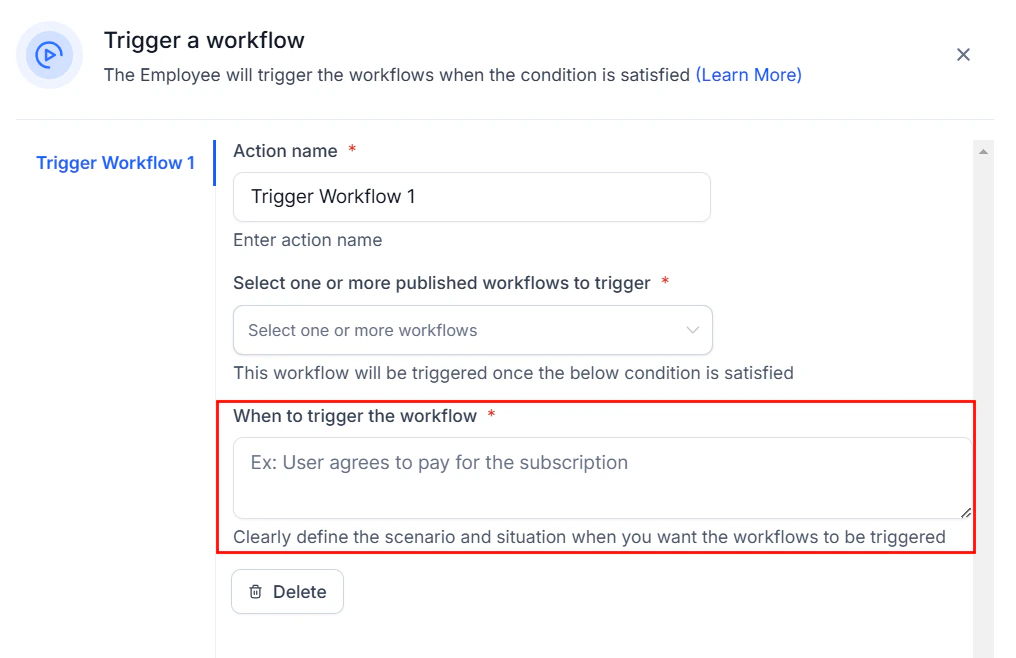1016x658 pixels.
Task: Click the chevron on the workflows selector
Action: [692, 330]
